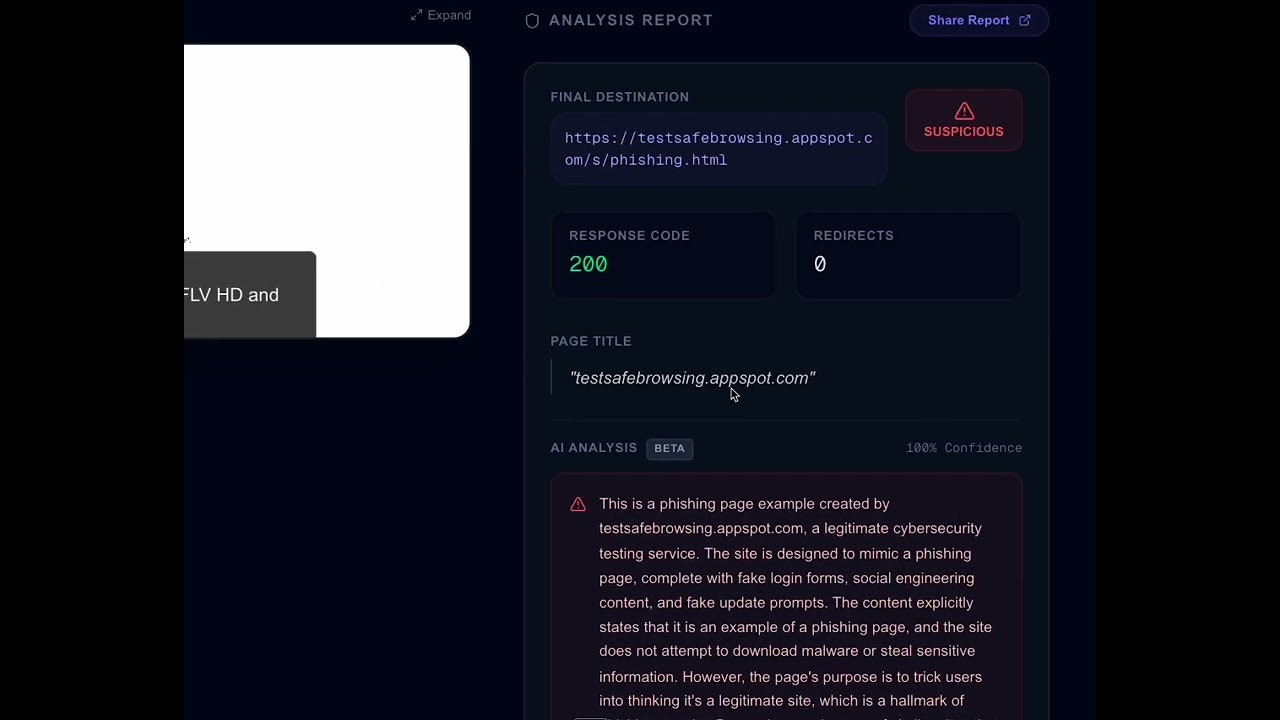
Task: Click the AI ANALYSIS section label
Action: pos(593,448)
